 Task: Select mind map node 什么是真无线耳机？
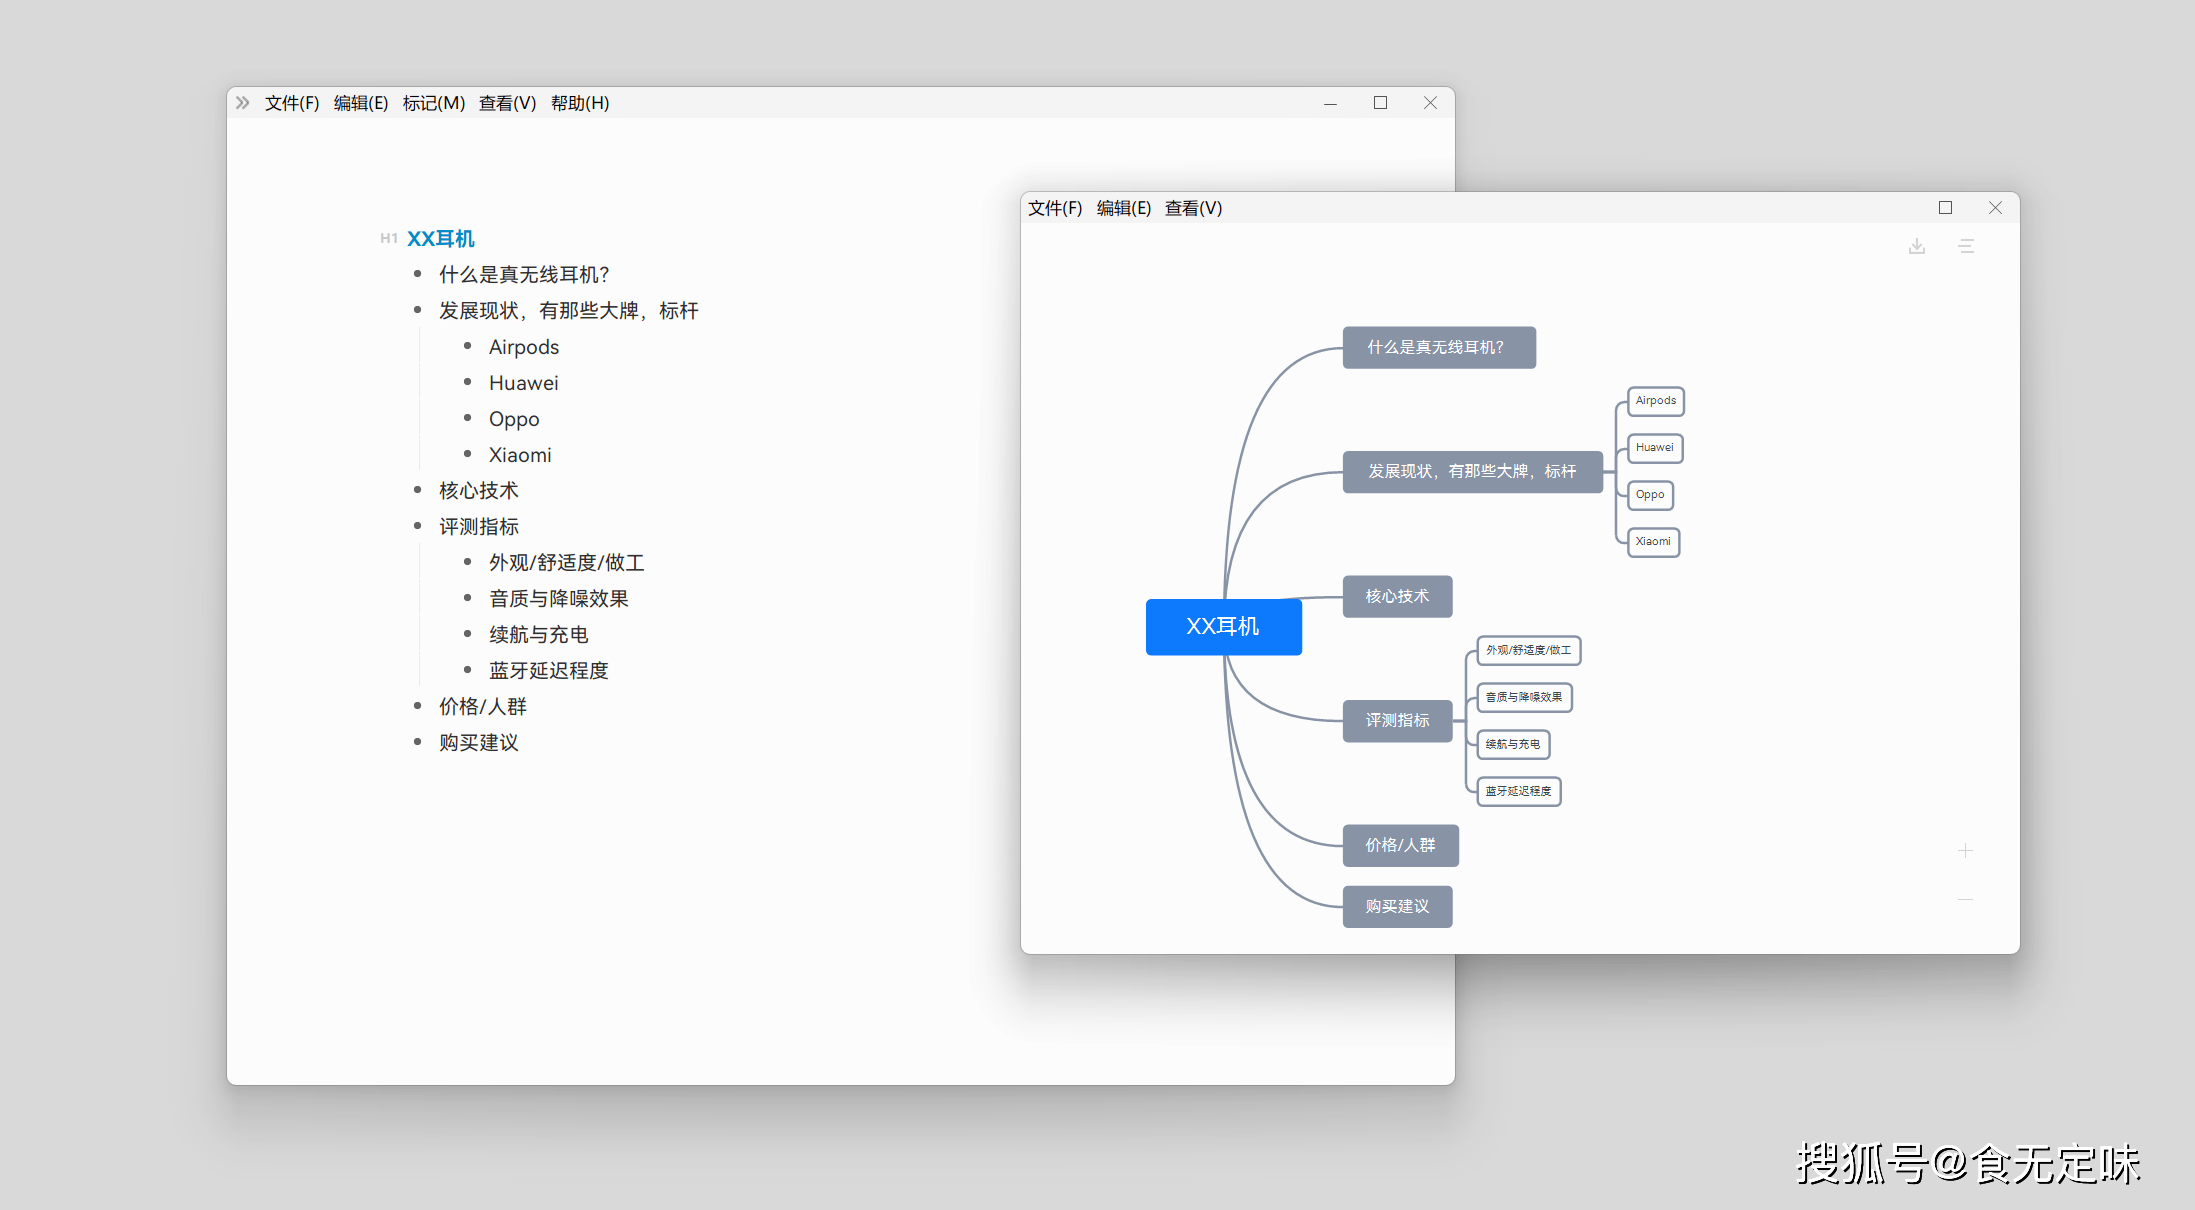coord(1438,347)
